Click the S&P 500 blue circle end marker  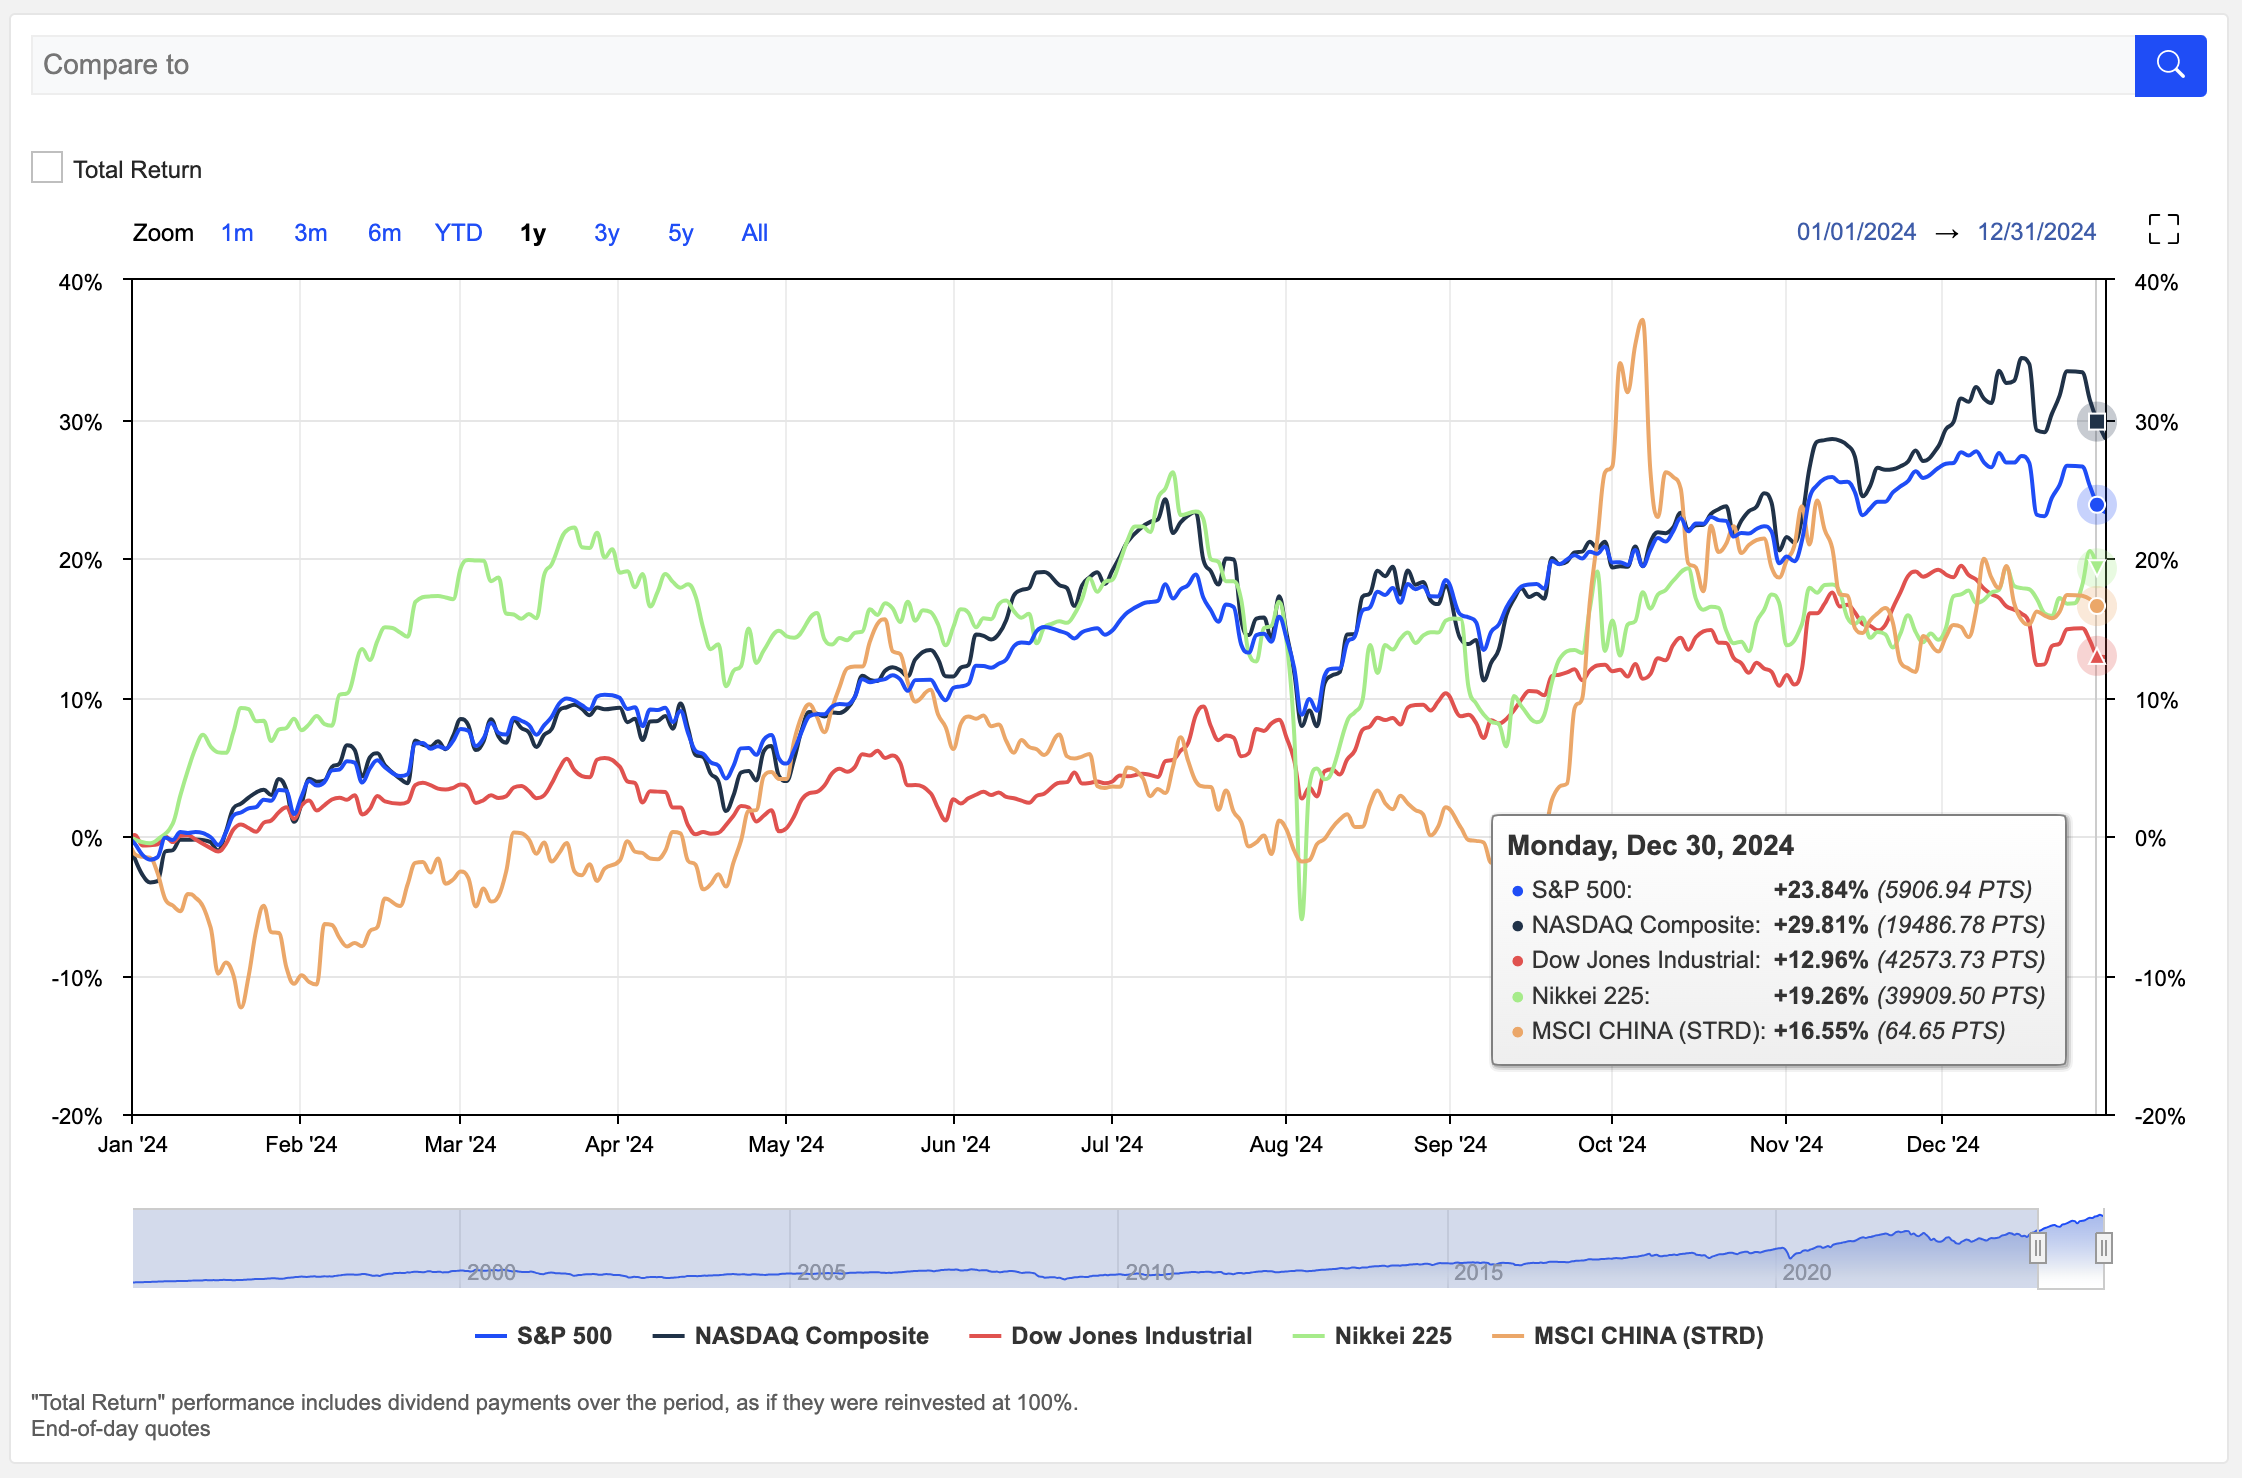coord(2097,505)
